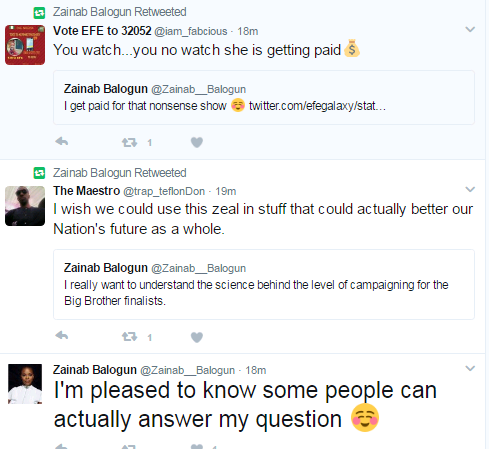The width and height of the screenshot is (489, 449).
Task: Reply to the iam_fabcious tweet
Action: [62, 142]
